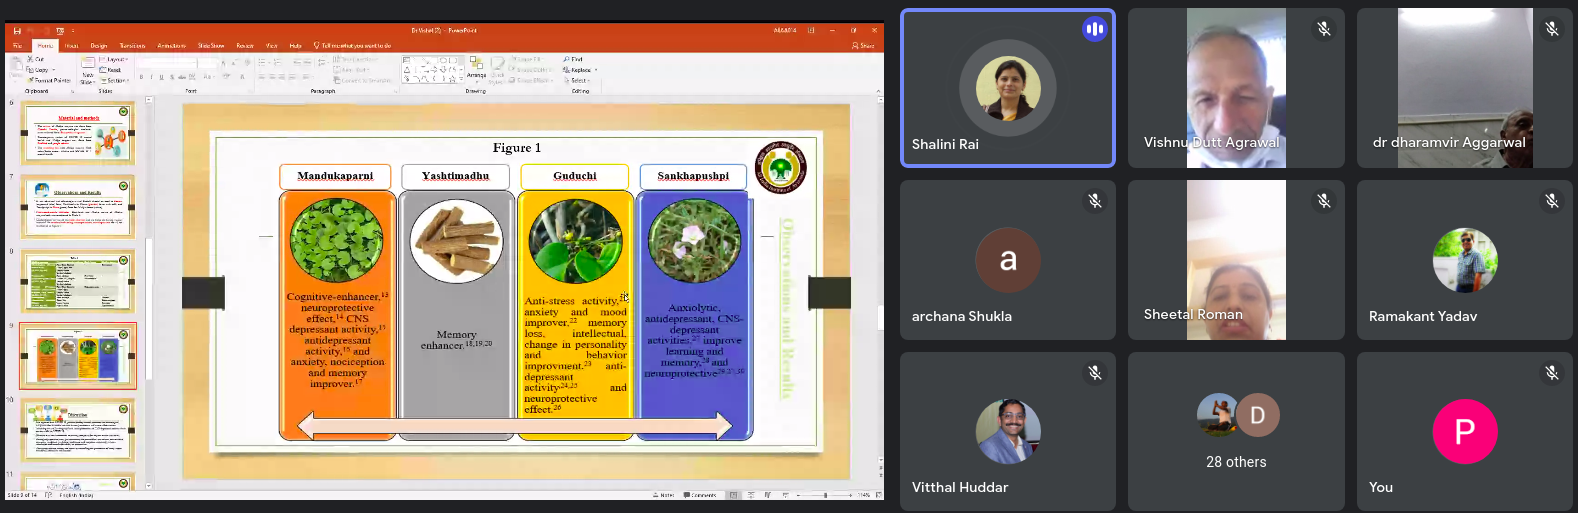Start Slide Show from status bar icon
The width and height of the screenshot is (1578, 513).
click(785, 495)
